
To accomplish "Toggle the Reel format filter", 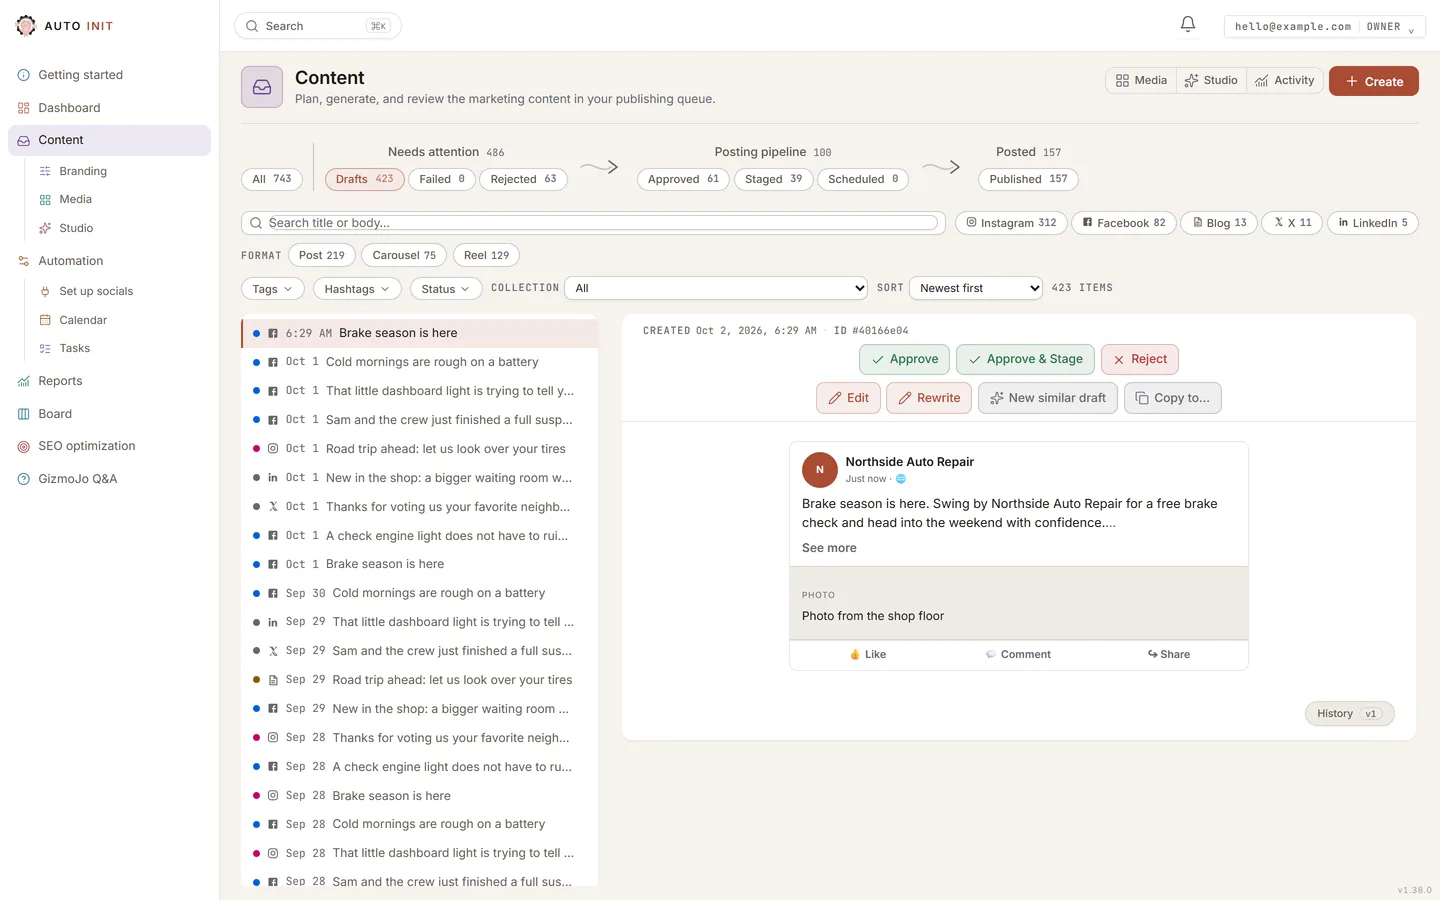I will [x=486, y=255].
